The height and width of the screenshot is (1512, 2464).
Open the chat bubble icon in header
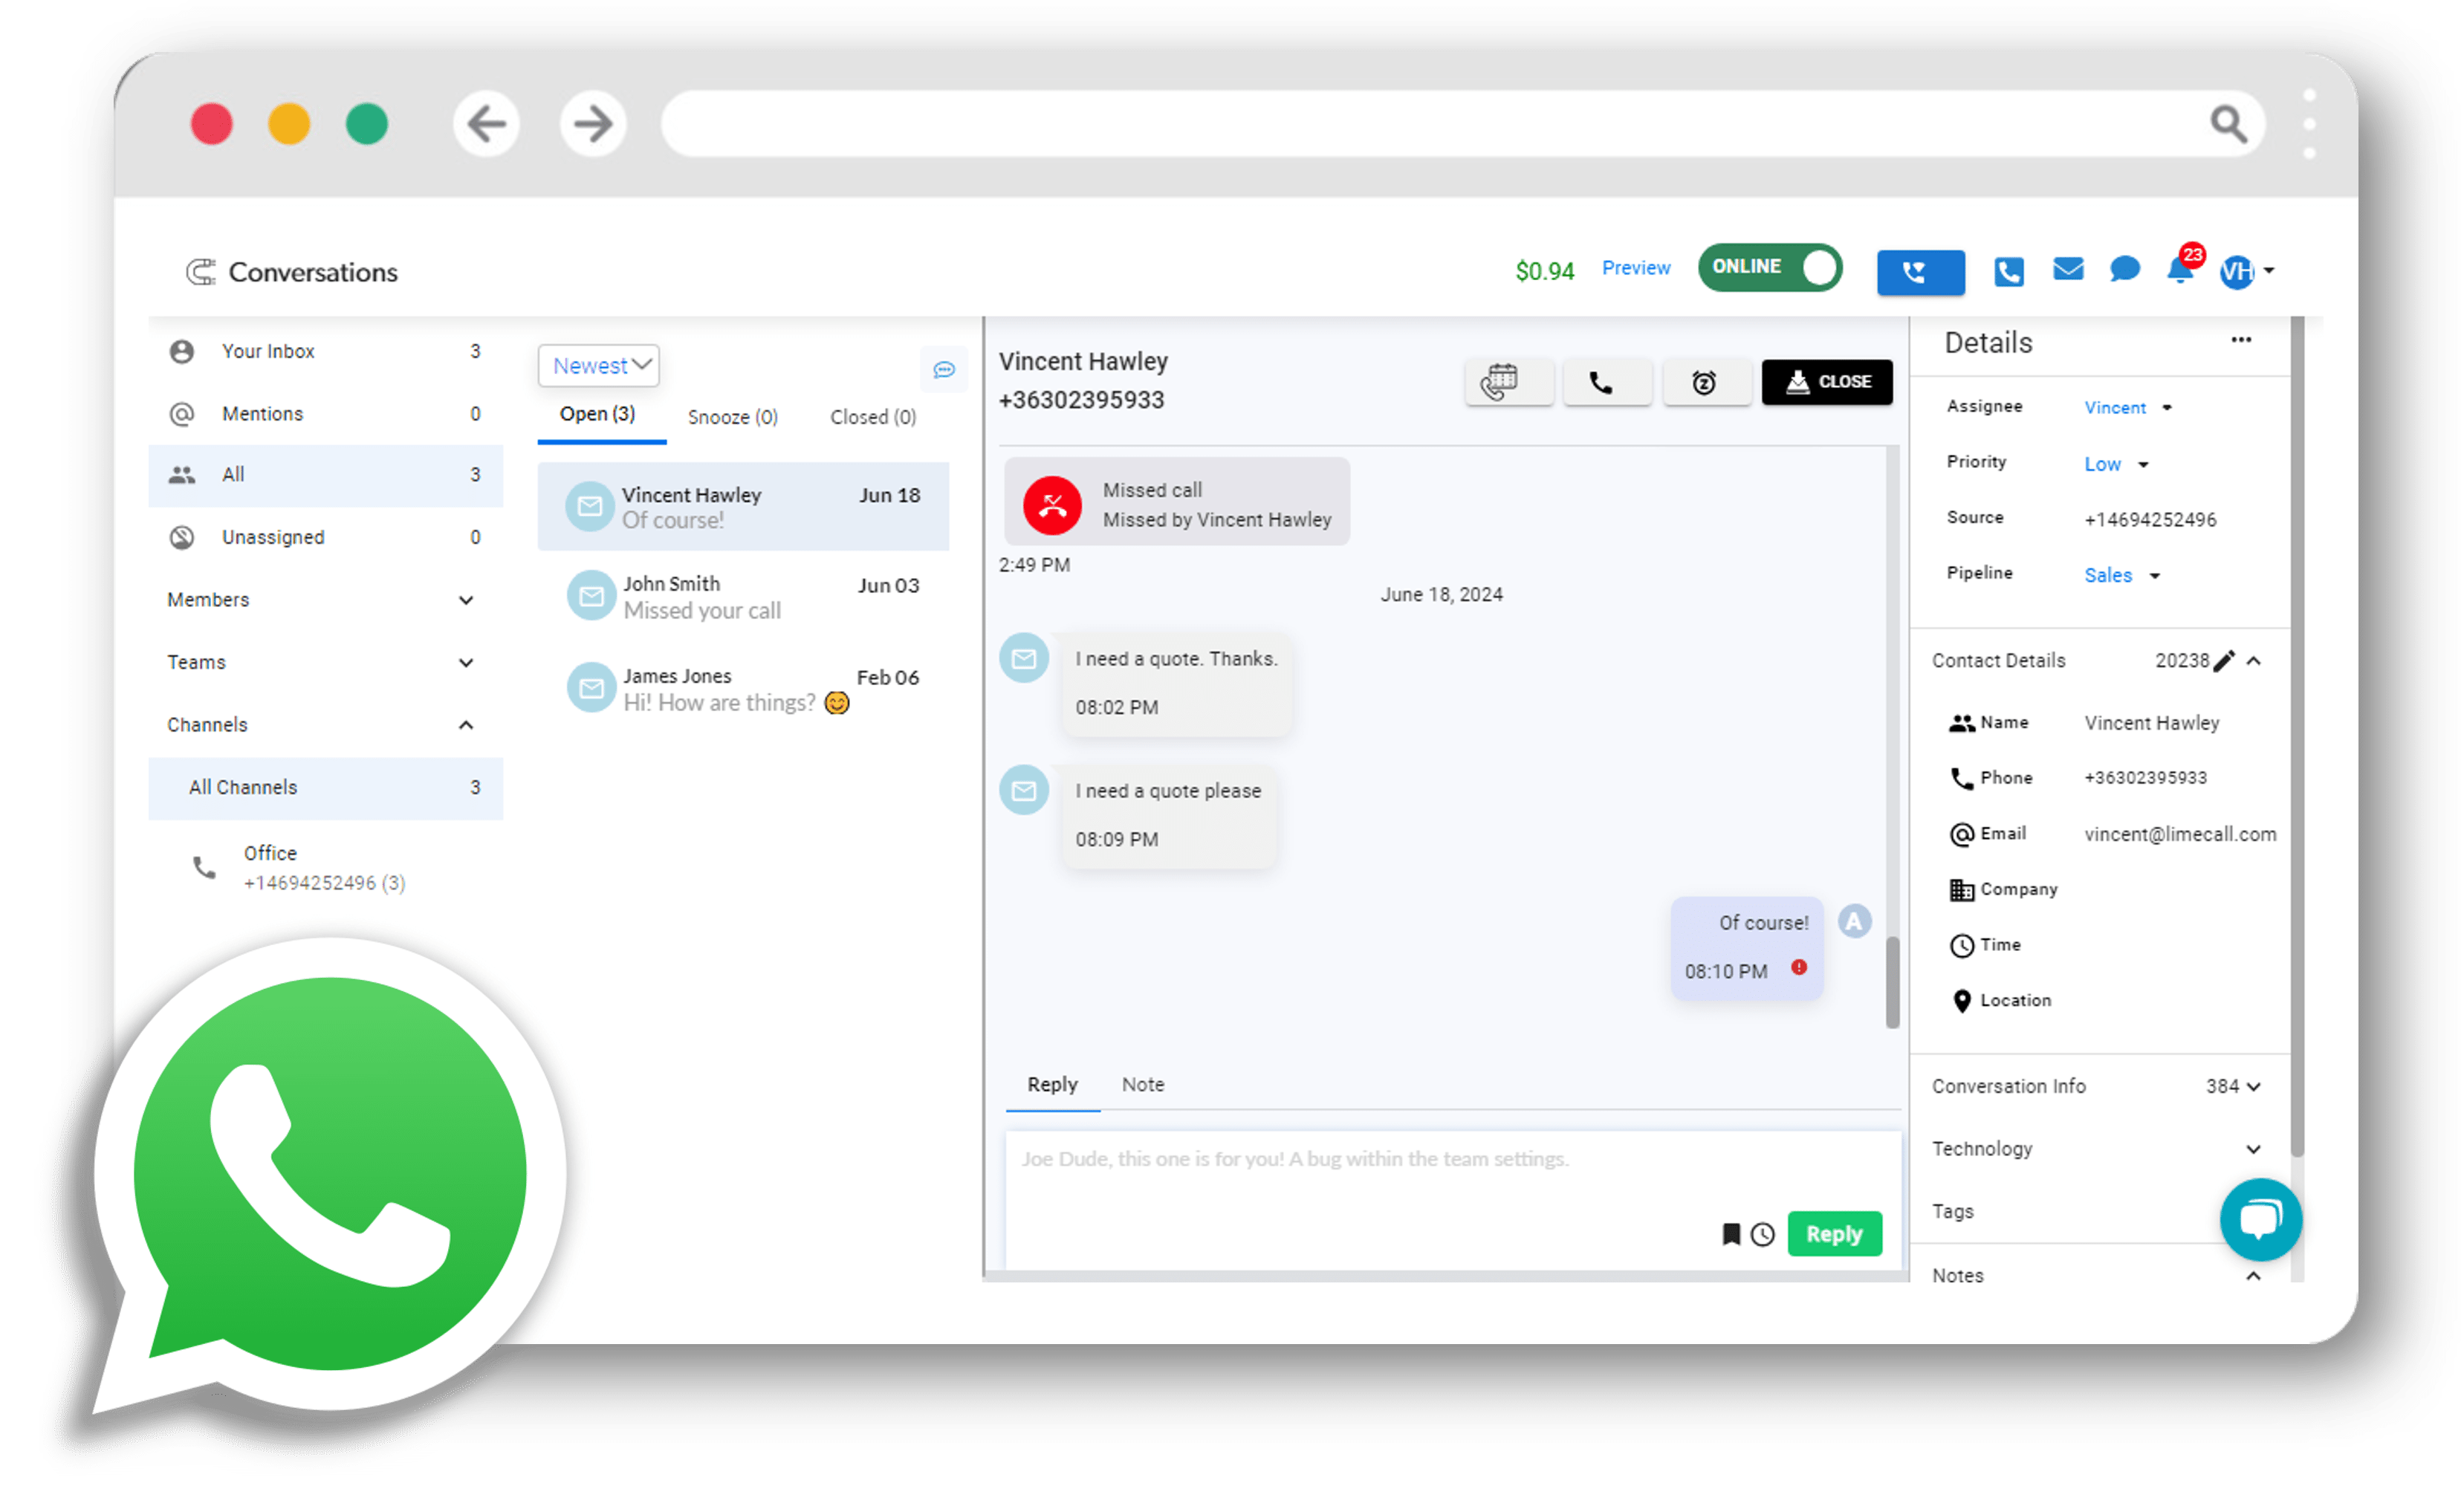pos(2124,269)
